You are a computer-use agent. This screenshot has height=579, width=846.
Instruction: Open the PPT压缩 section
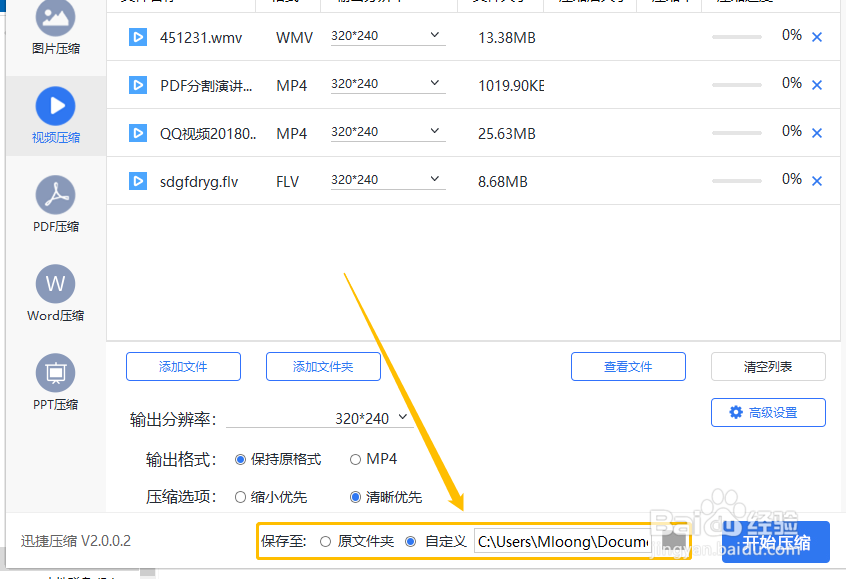pyautogui.click(x=56, y=383)
